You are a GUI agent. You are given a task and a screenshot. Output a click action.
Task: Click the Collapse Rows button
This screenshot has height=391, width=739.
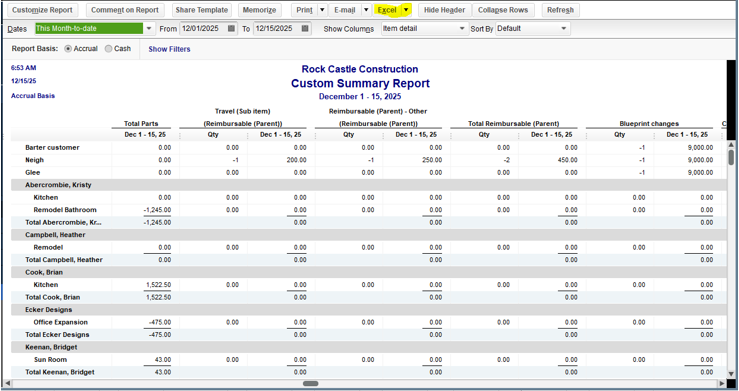(x=503, y=10)
